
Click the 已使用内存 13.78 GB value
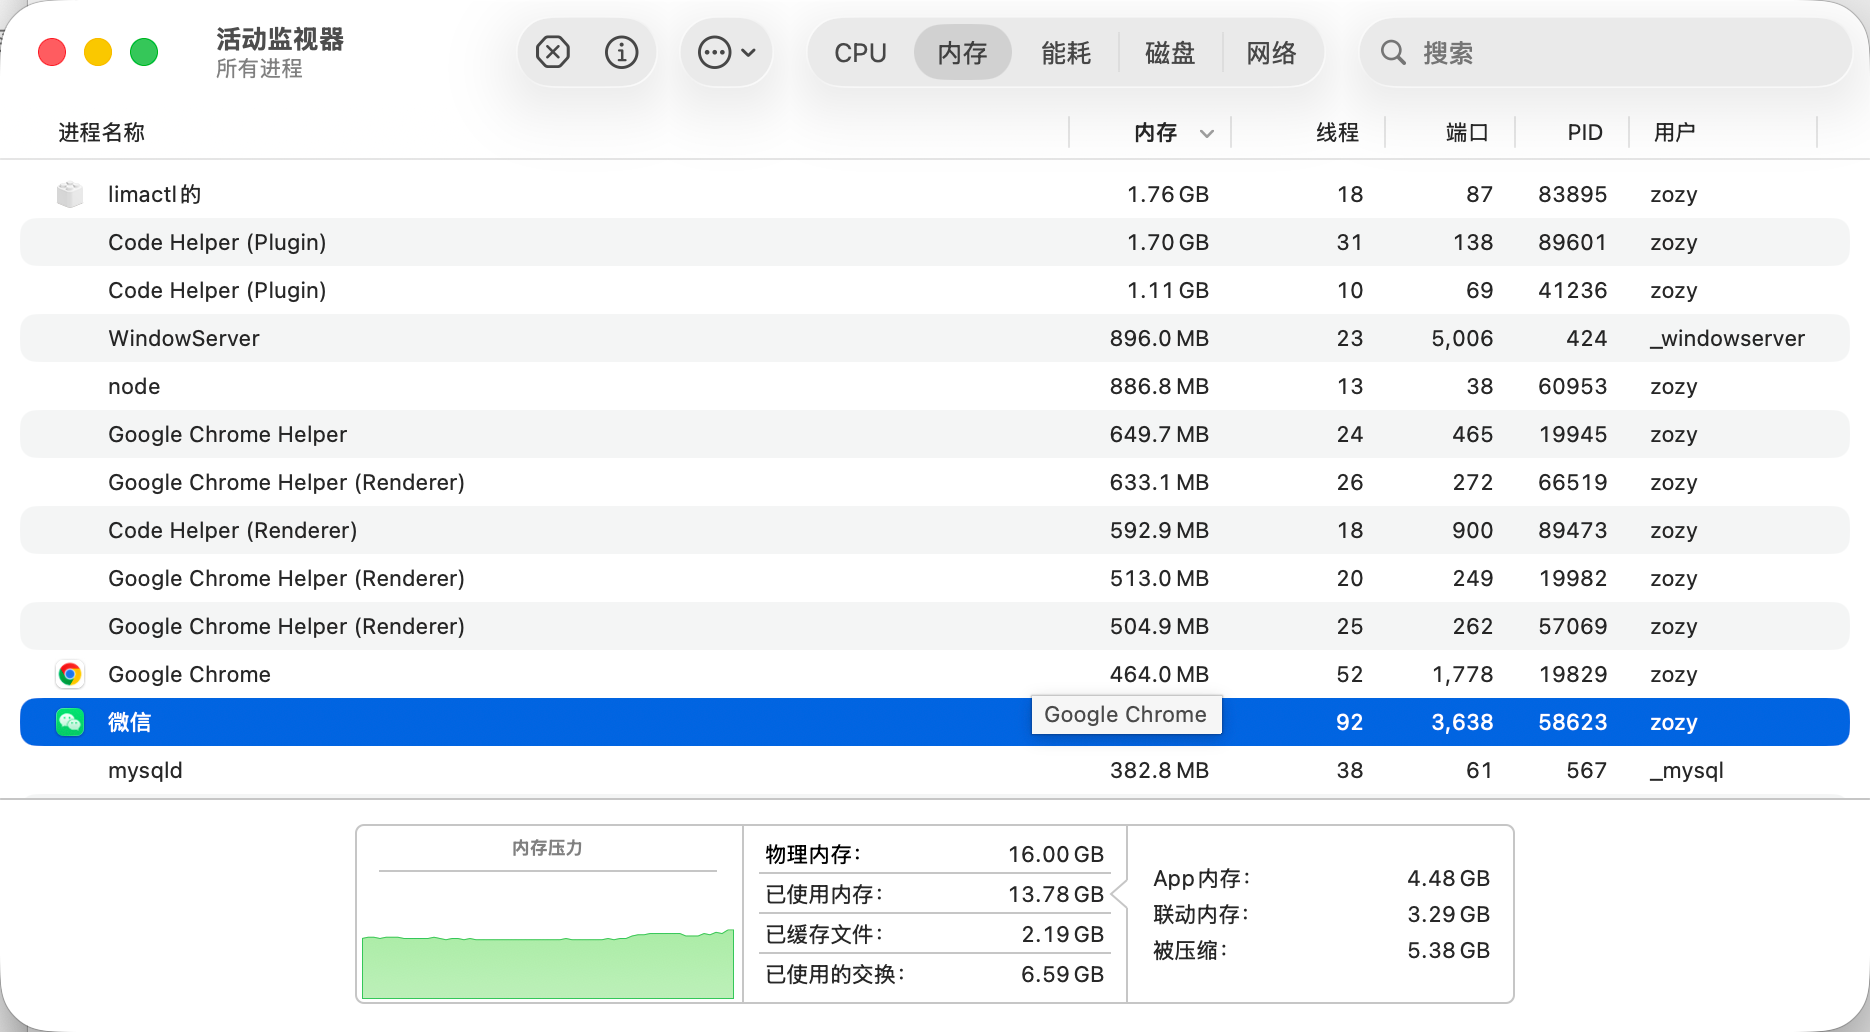pos(1055,894)
